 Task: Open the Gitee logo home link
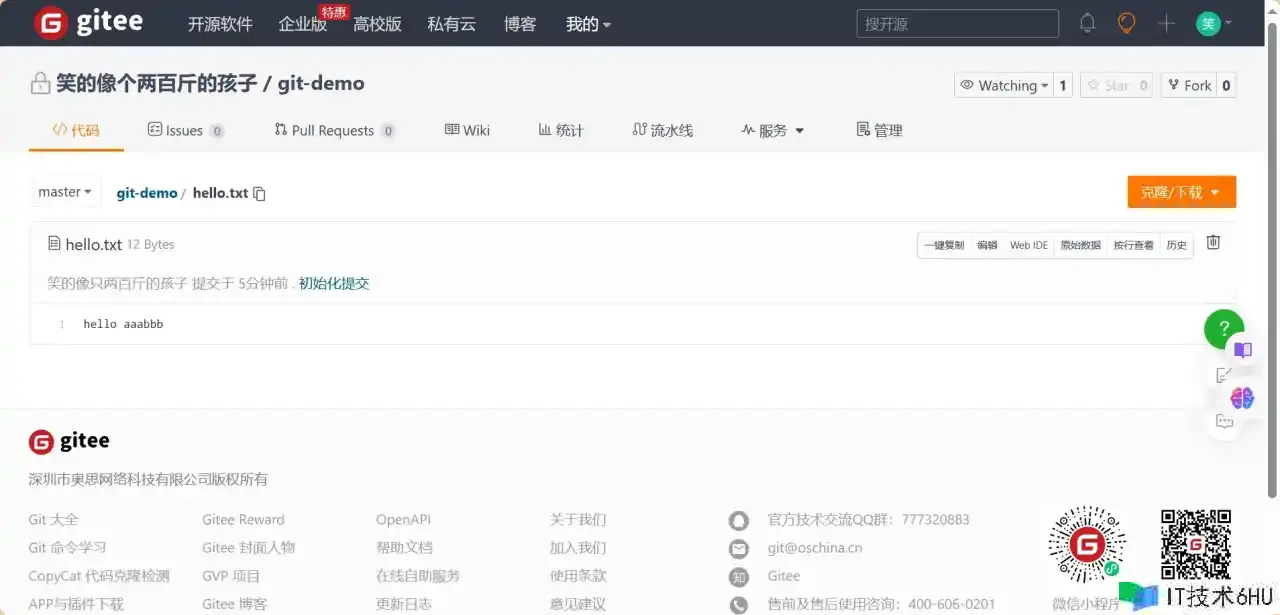88,23
